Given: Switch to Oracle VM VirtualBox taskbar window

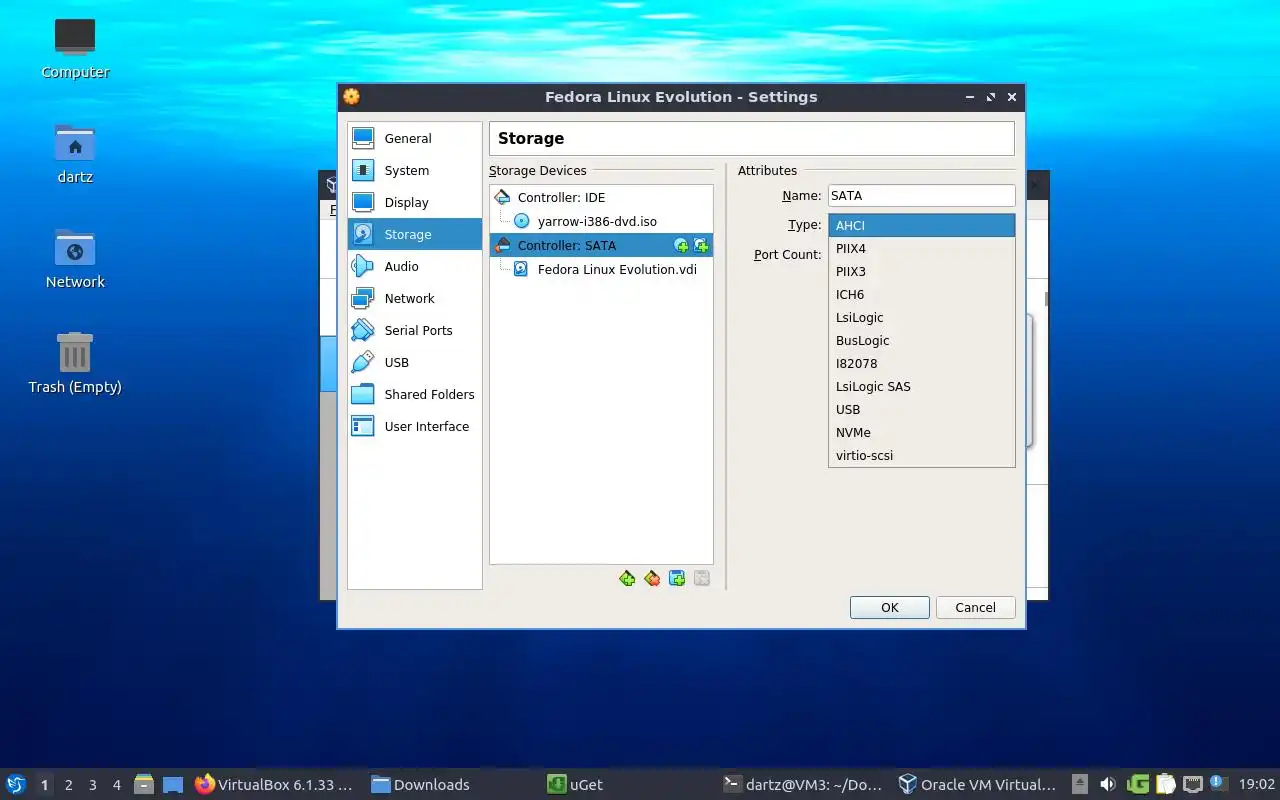Looking at the screenshot, I should 978,785.
